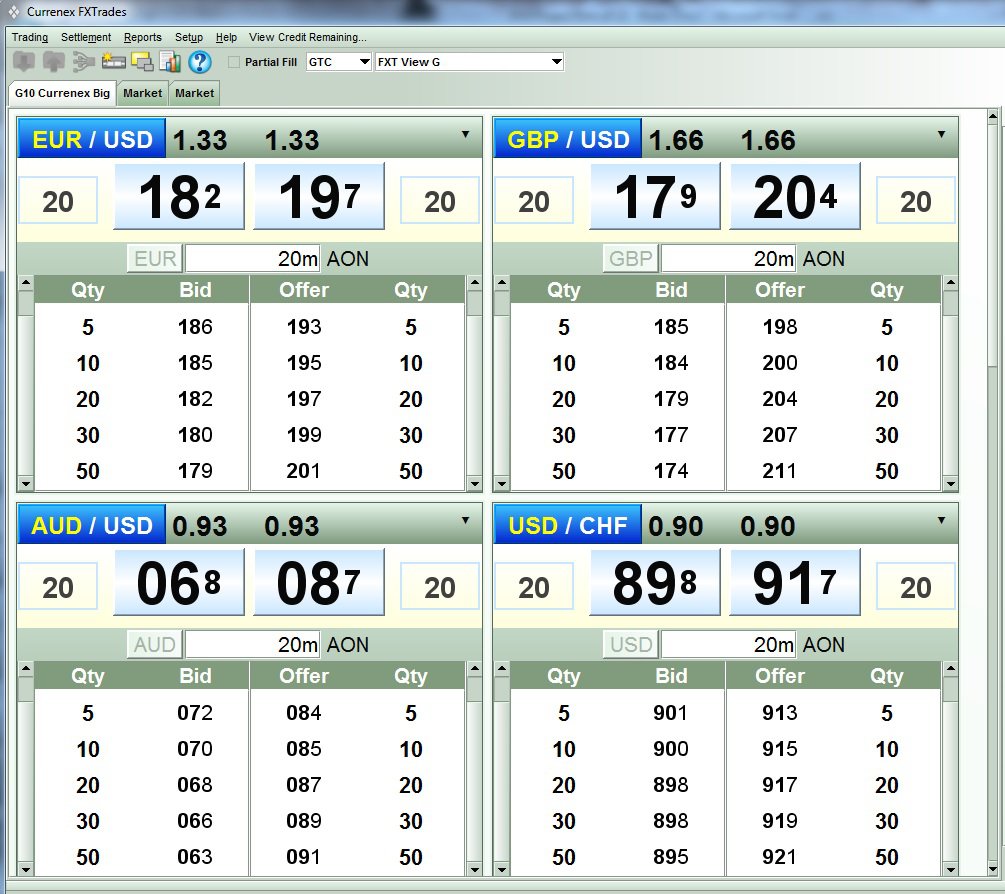
Task: Click the USD currency button in USD / CHF panel
Action: point(631,644)
